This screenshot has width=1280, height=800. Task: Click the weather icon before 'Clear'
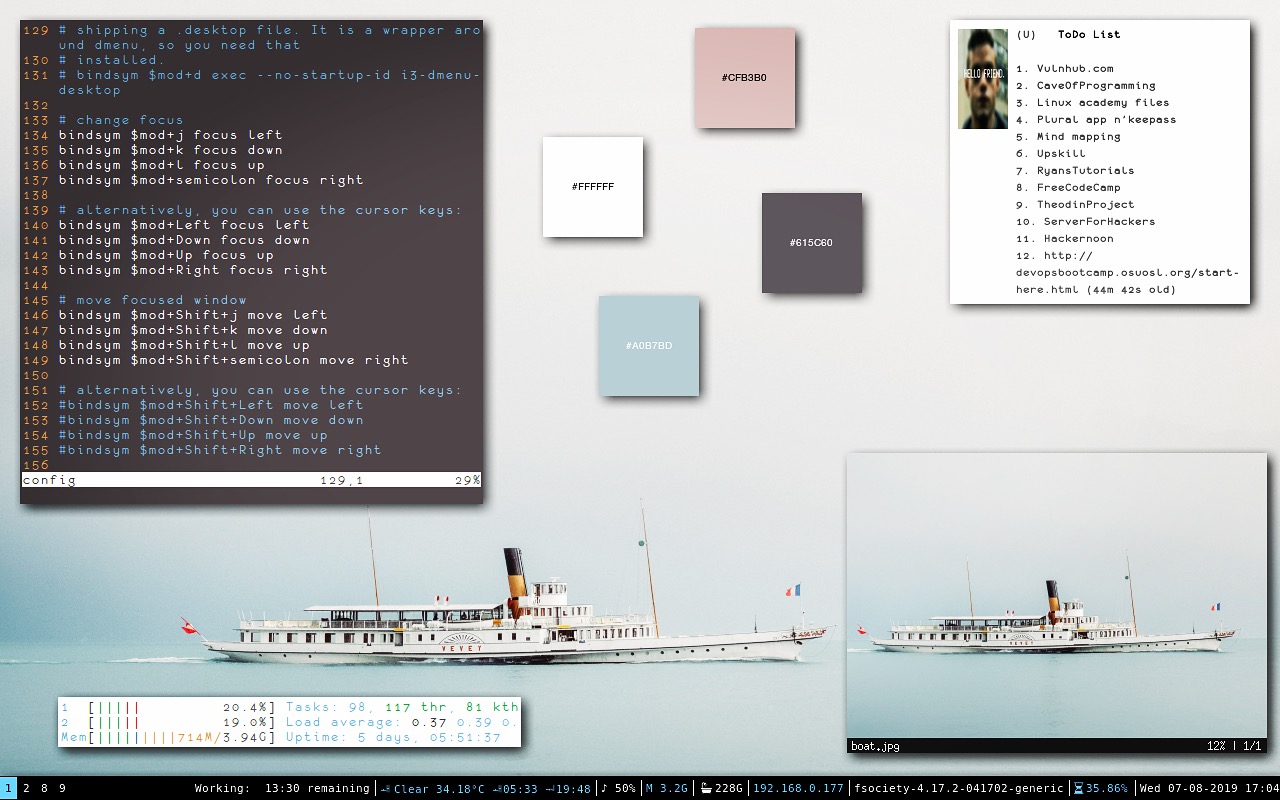(386, 788)
